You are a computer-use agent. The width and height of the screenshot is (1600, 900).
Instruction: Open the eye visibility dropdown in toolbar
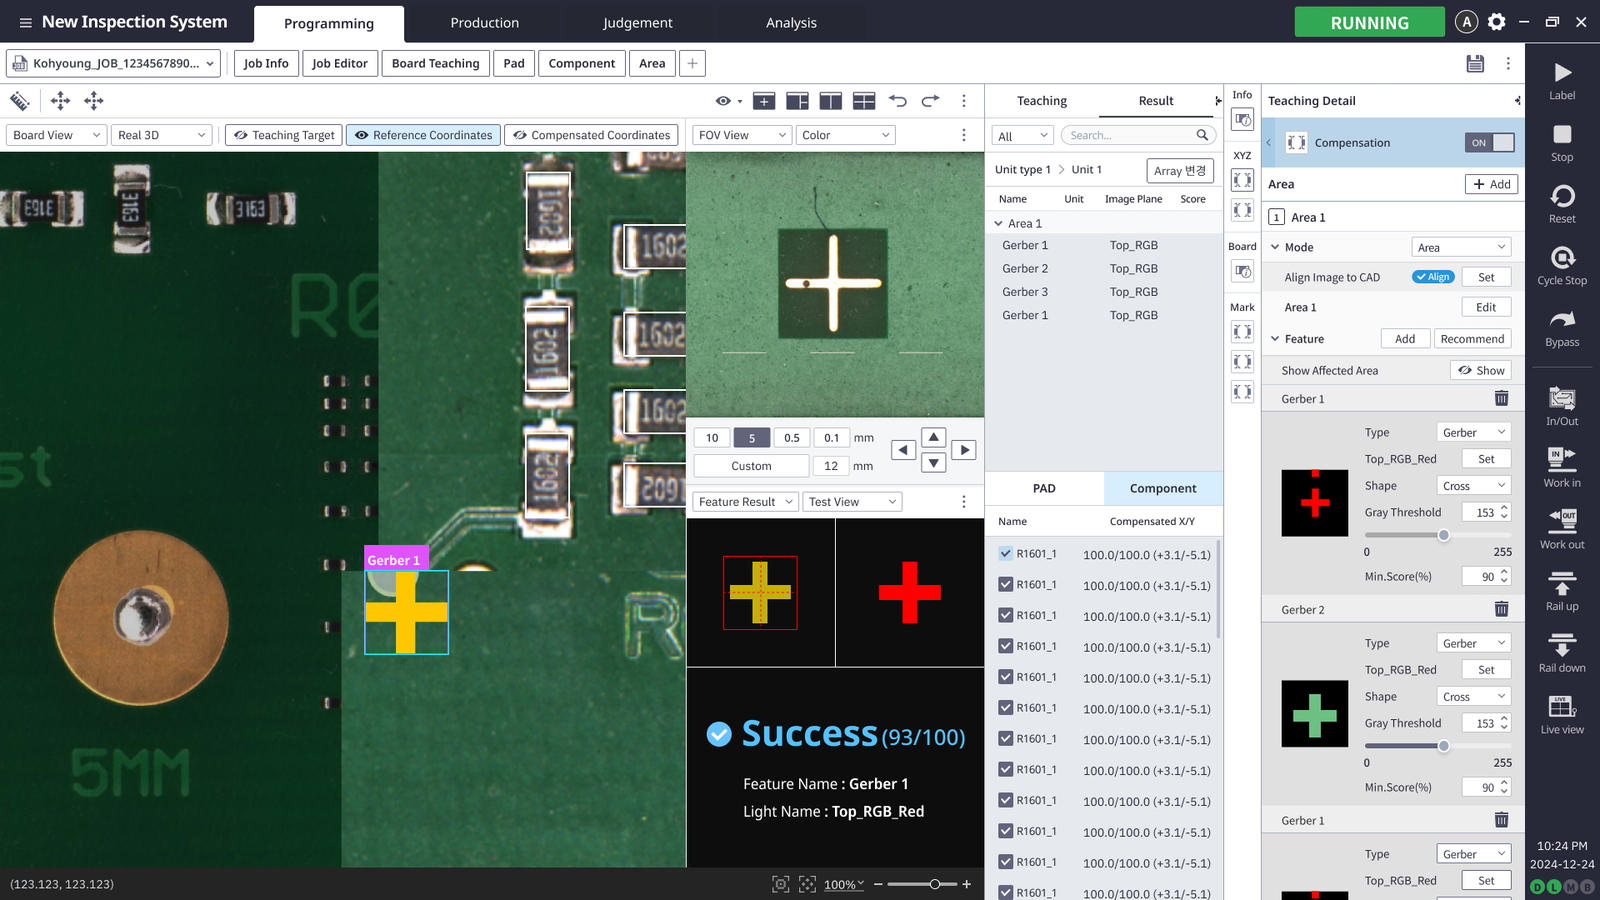pyautogui.click(x=729, y=101)
